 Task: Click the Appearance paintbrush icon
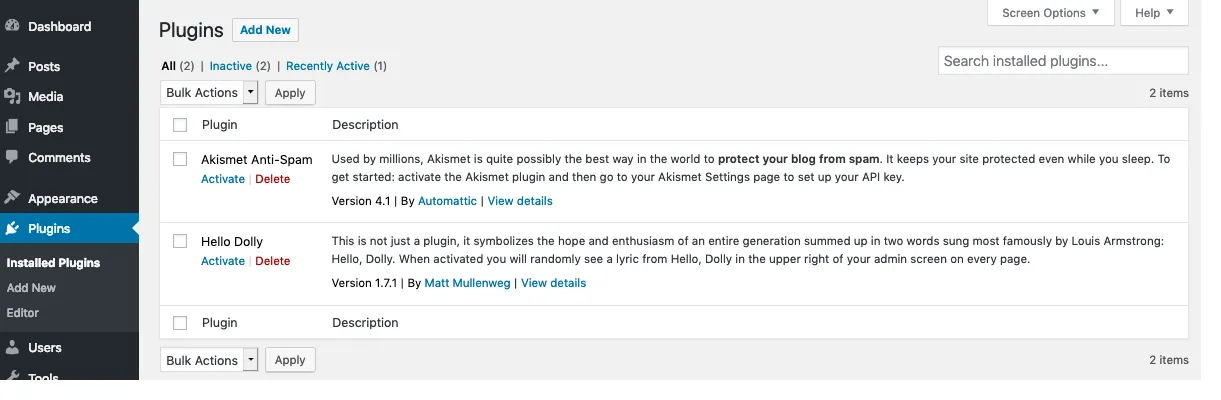tap(12, 198)
